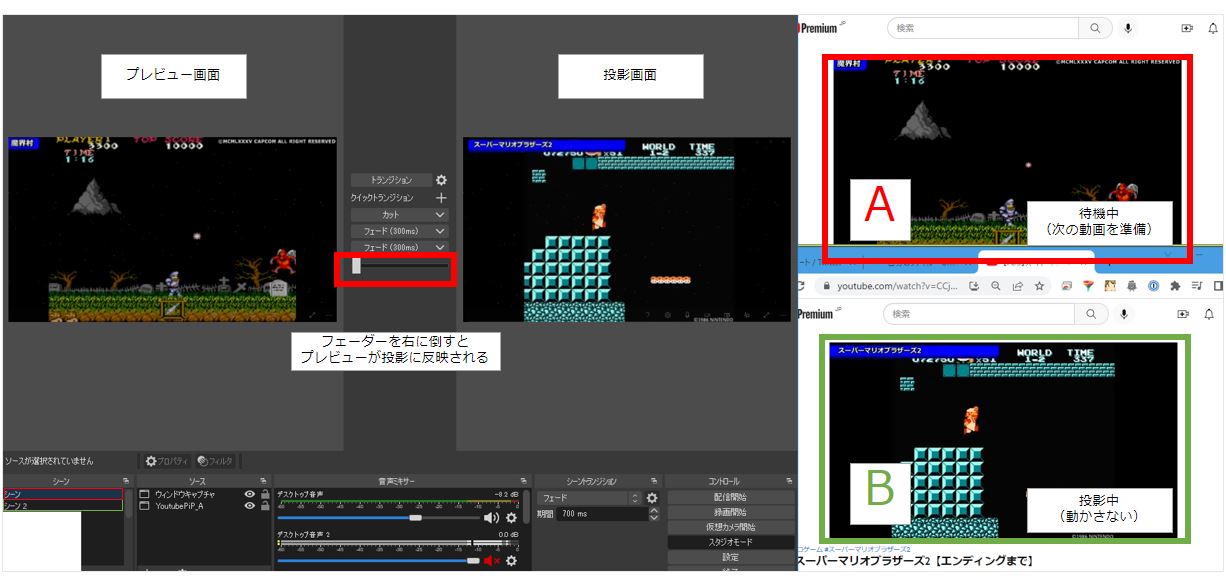
Task: Click voice search microphone in lower YouTube window
Action: [x=1124, y=314]
